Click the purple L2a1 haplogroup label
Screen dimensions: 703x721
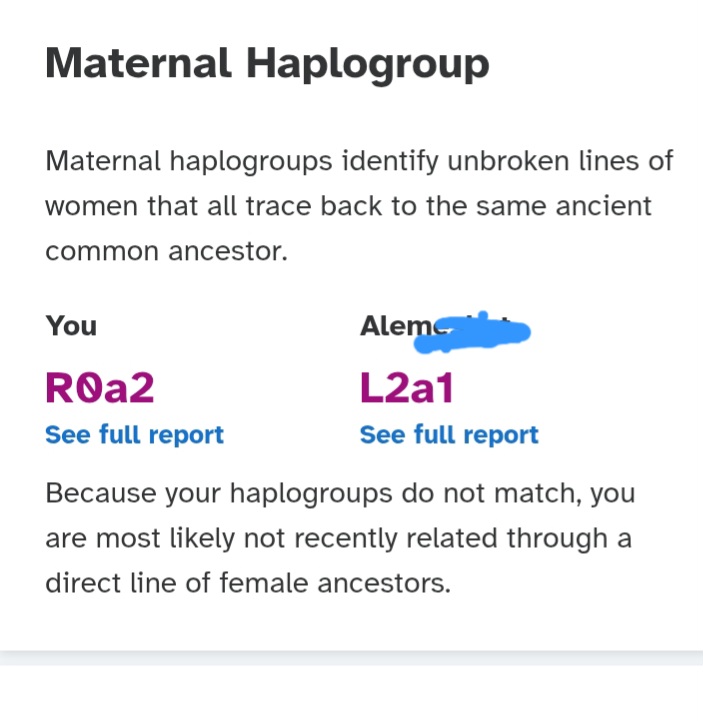[x=407, y=388]
